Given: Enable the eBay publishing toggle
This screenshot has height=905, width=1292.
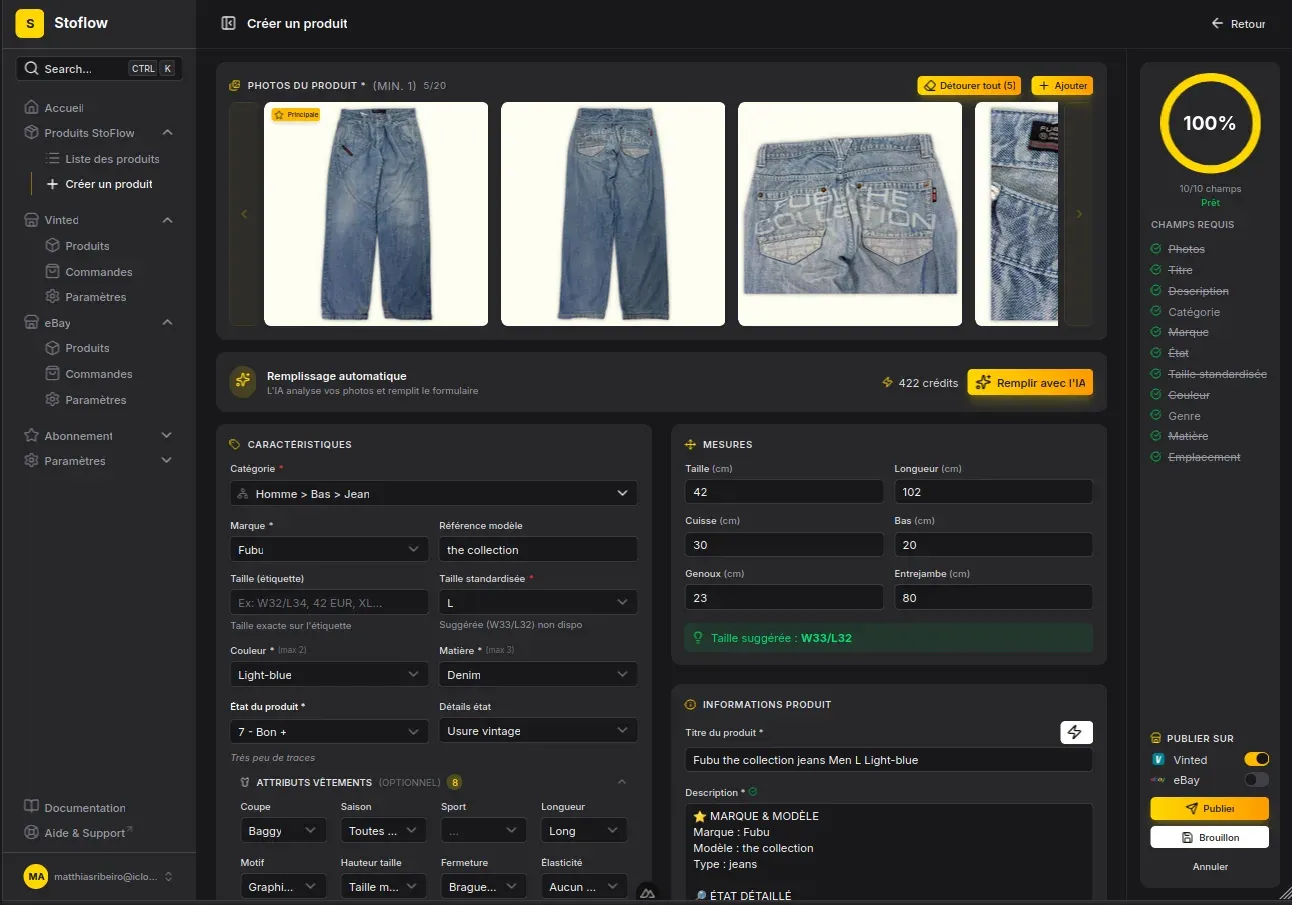Looking at the screenshot, I should (x=1256, y=779).
